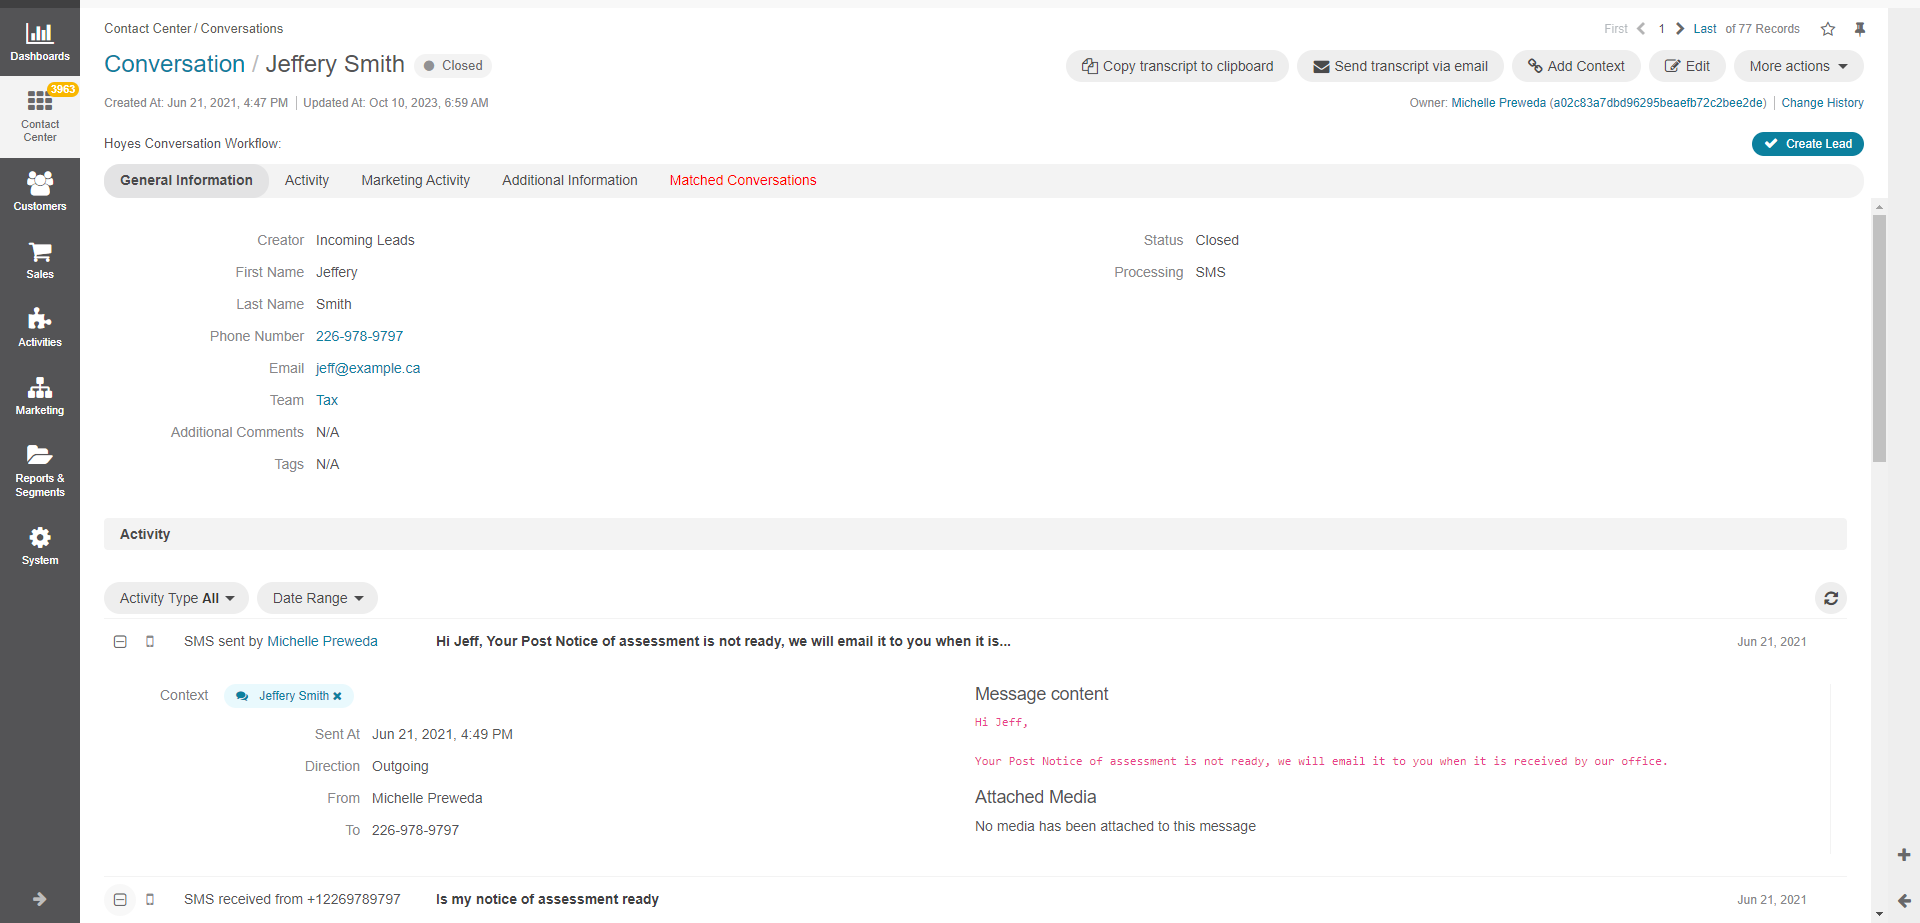Open the Date Range filter dropdown
Screen dimensions: 1920x923
317,598
